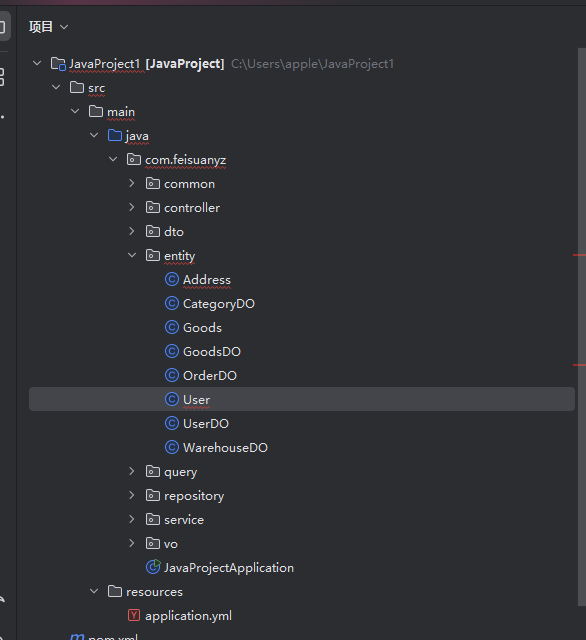
Task: Select the repository package label
Action: [x=194, y=496]
